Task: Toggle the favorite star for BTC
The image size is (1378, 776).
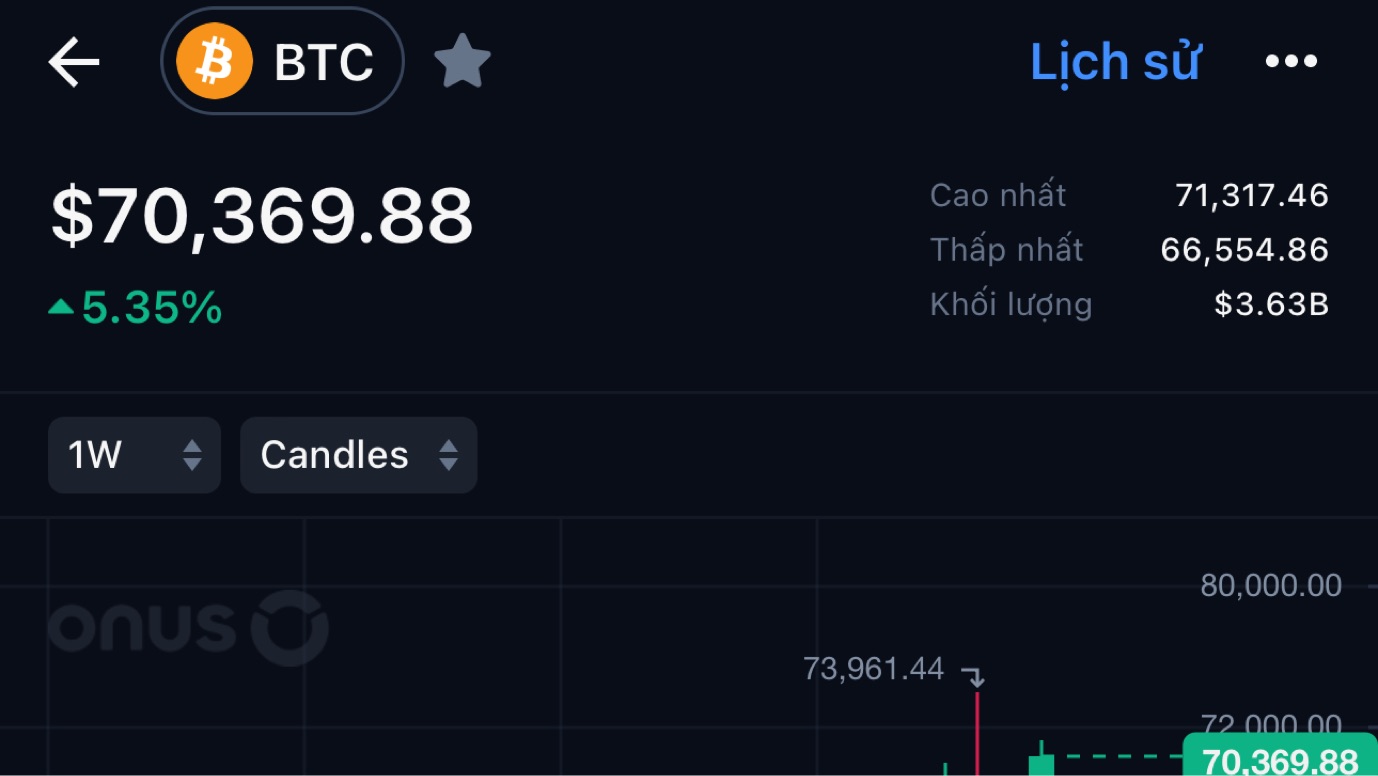Action: pyautogui.click(x=462, y=62)
